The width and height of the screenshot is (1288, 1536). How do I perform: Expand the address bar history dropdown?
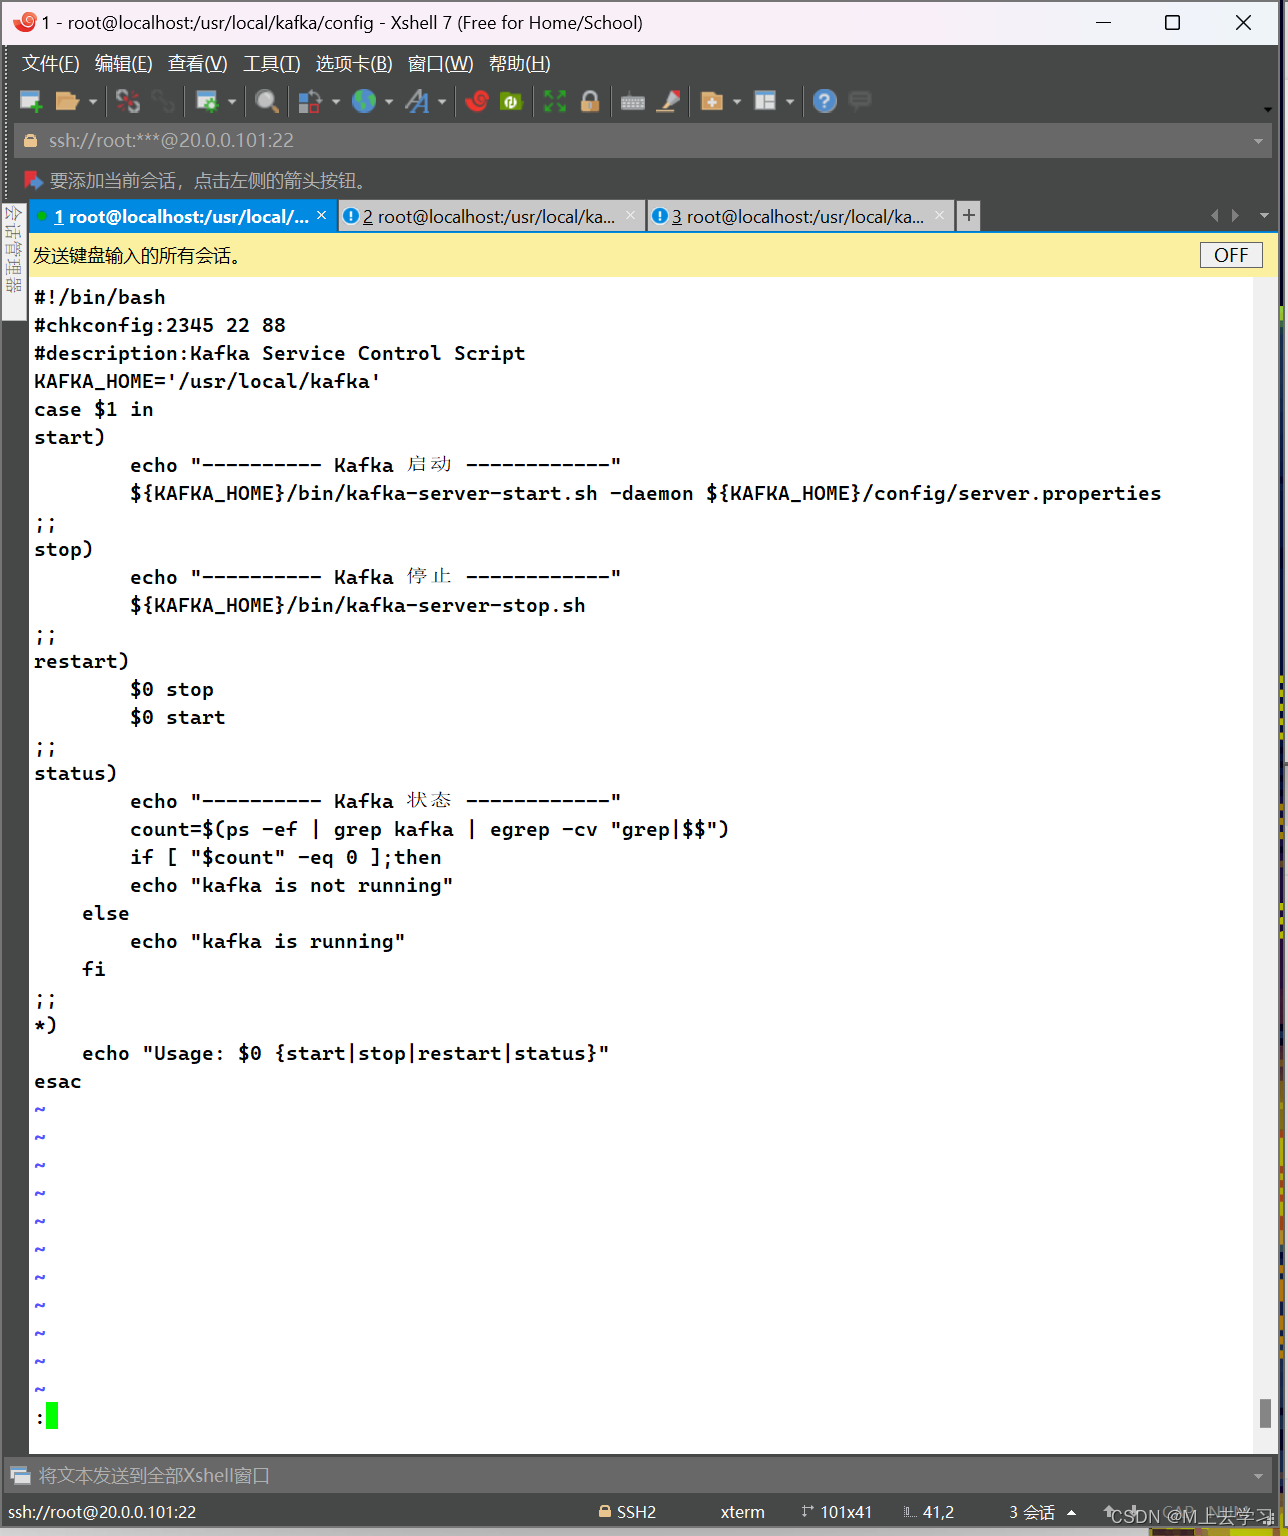(1259, 141)
